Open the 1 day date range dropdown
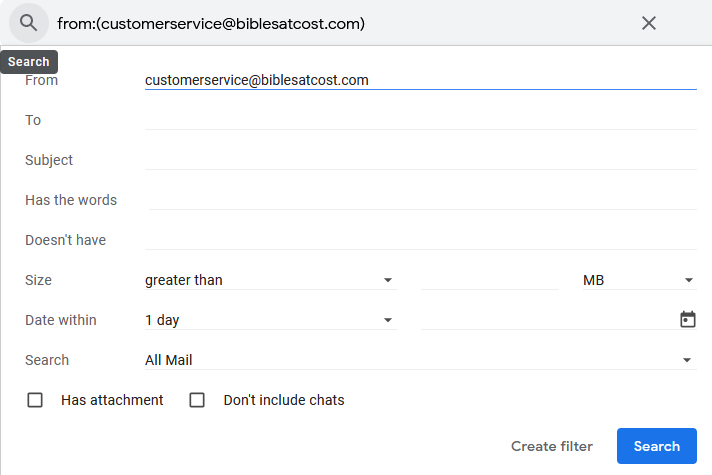The height and width of the screenshot is (475, 712). [271, 320]
